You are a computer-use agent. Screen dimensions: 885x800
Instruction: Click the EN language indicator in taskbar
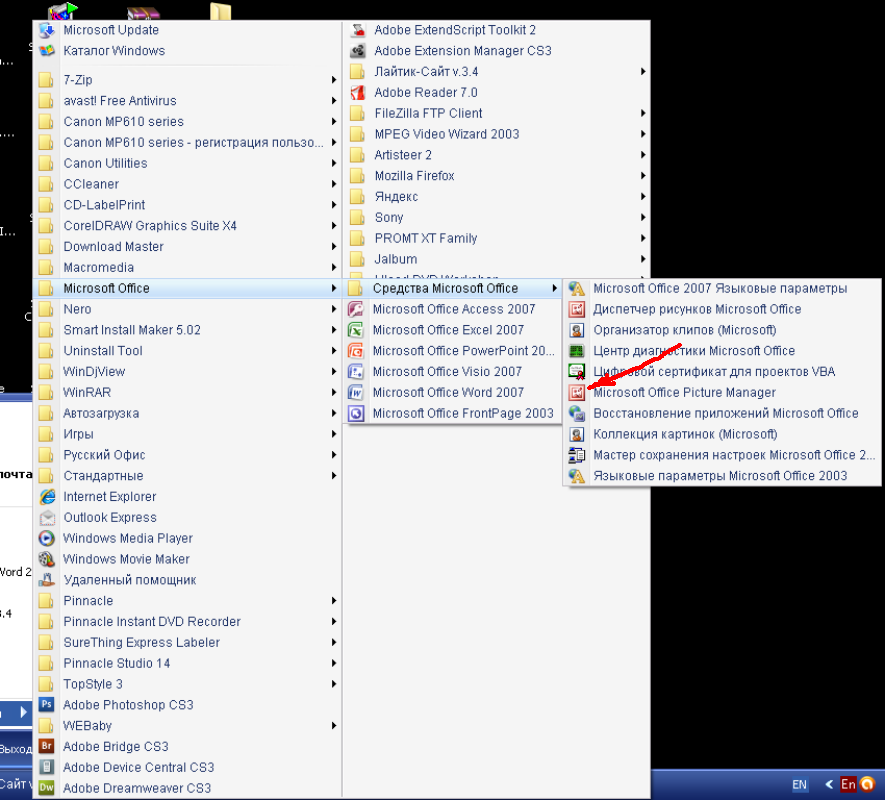(x=799, y=785)
